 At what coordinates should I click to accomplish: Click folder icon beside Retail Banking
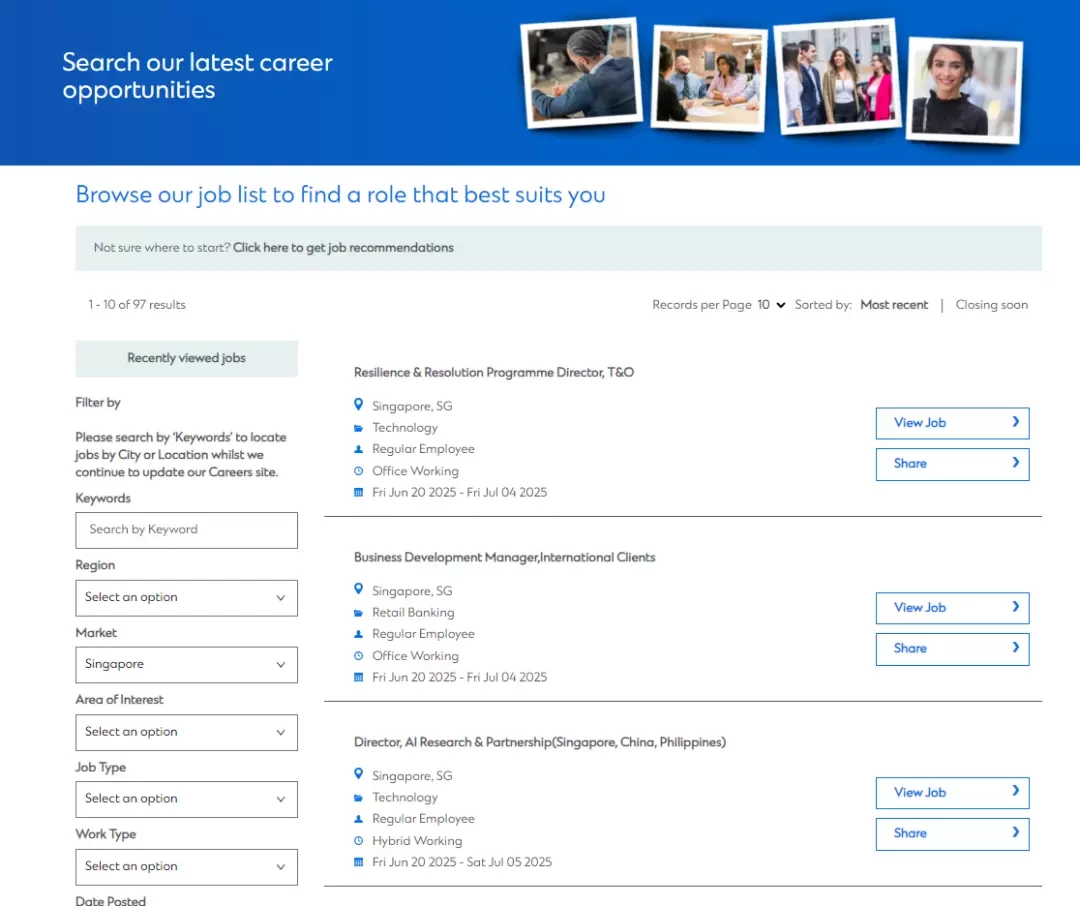[x=358, y=612]
